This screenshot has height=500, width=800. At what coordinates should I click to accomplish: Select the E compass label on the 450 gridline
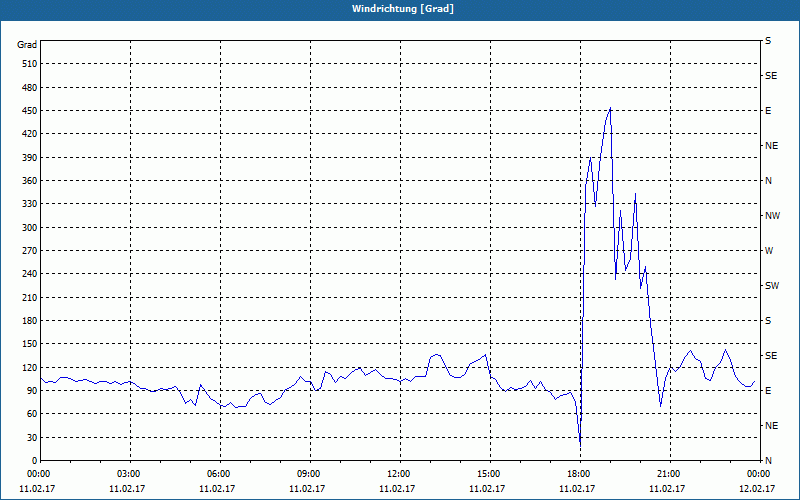pos(768,111)
